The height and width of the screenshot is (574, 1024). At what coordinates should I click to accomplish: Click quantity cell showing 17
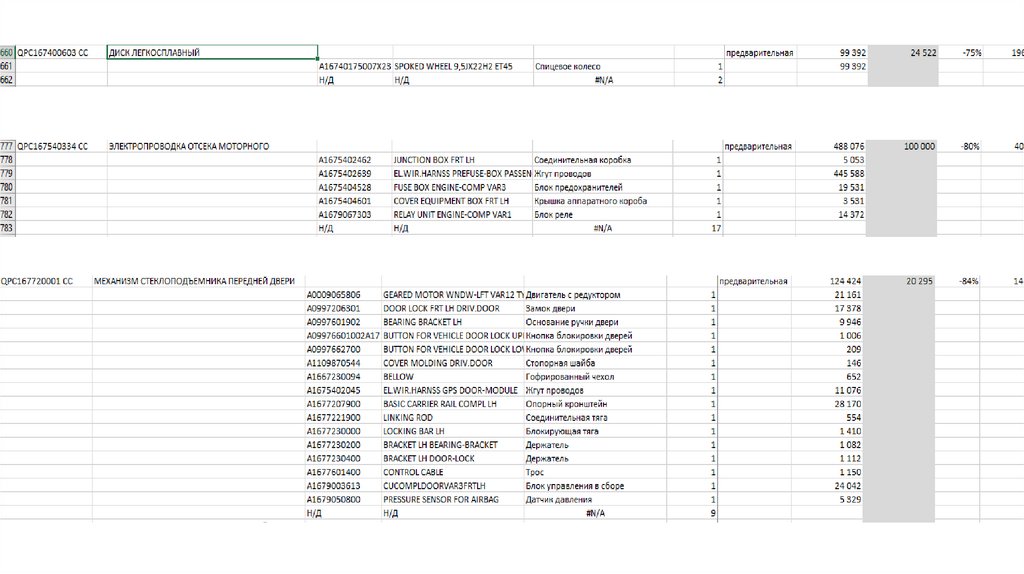(697, 228)
